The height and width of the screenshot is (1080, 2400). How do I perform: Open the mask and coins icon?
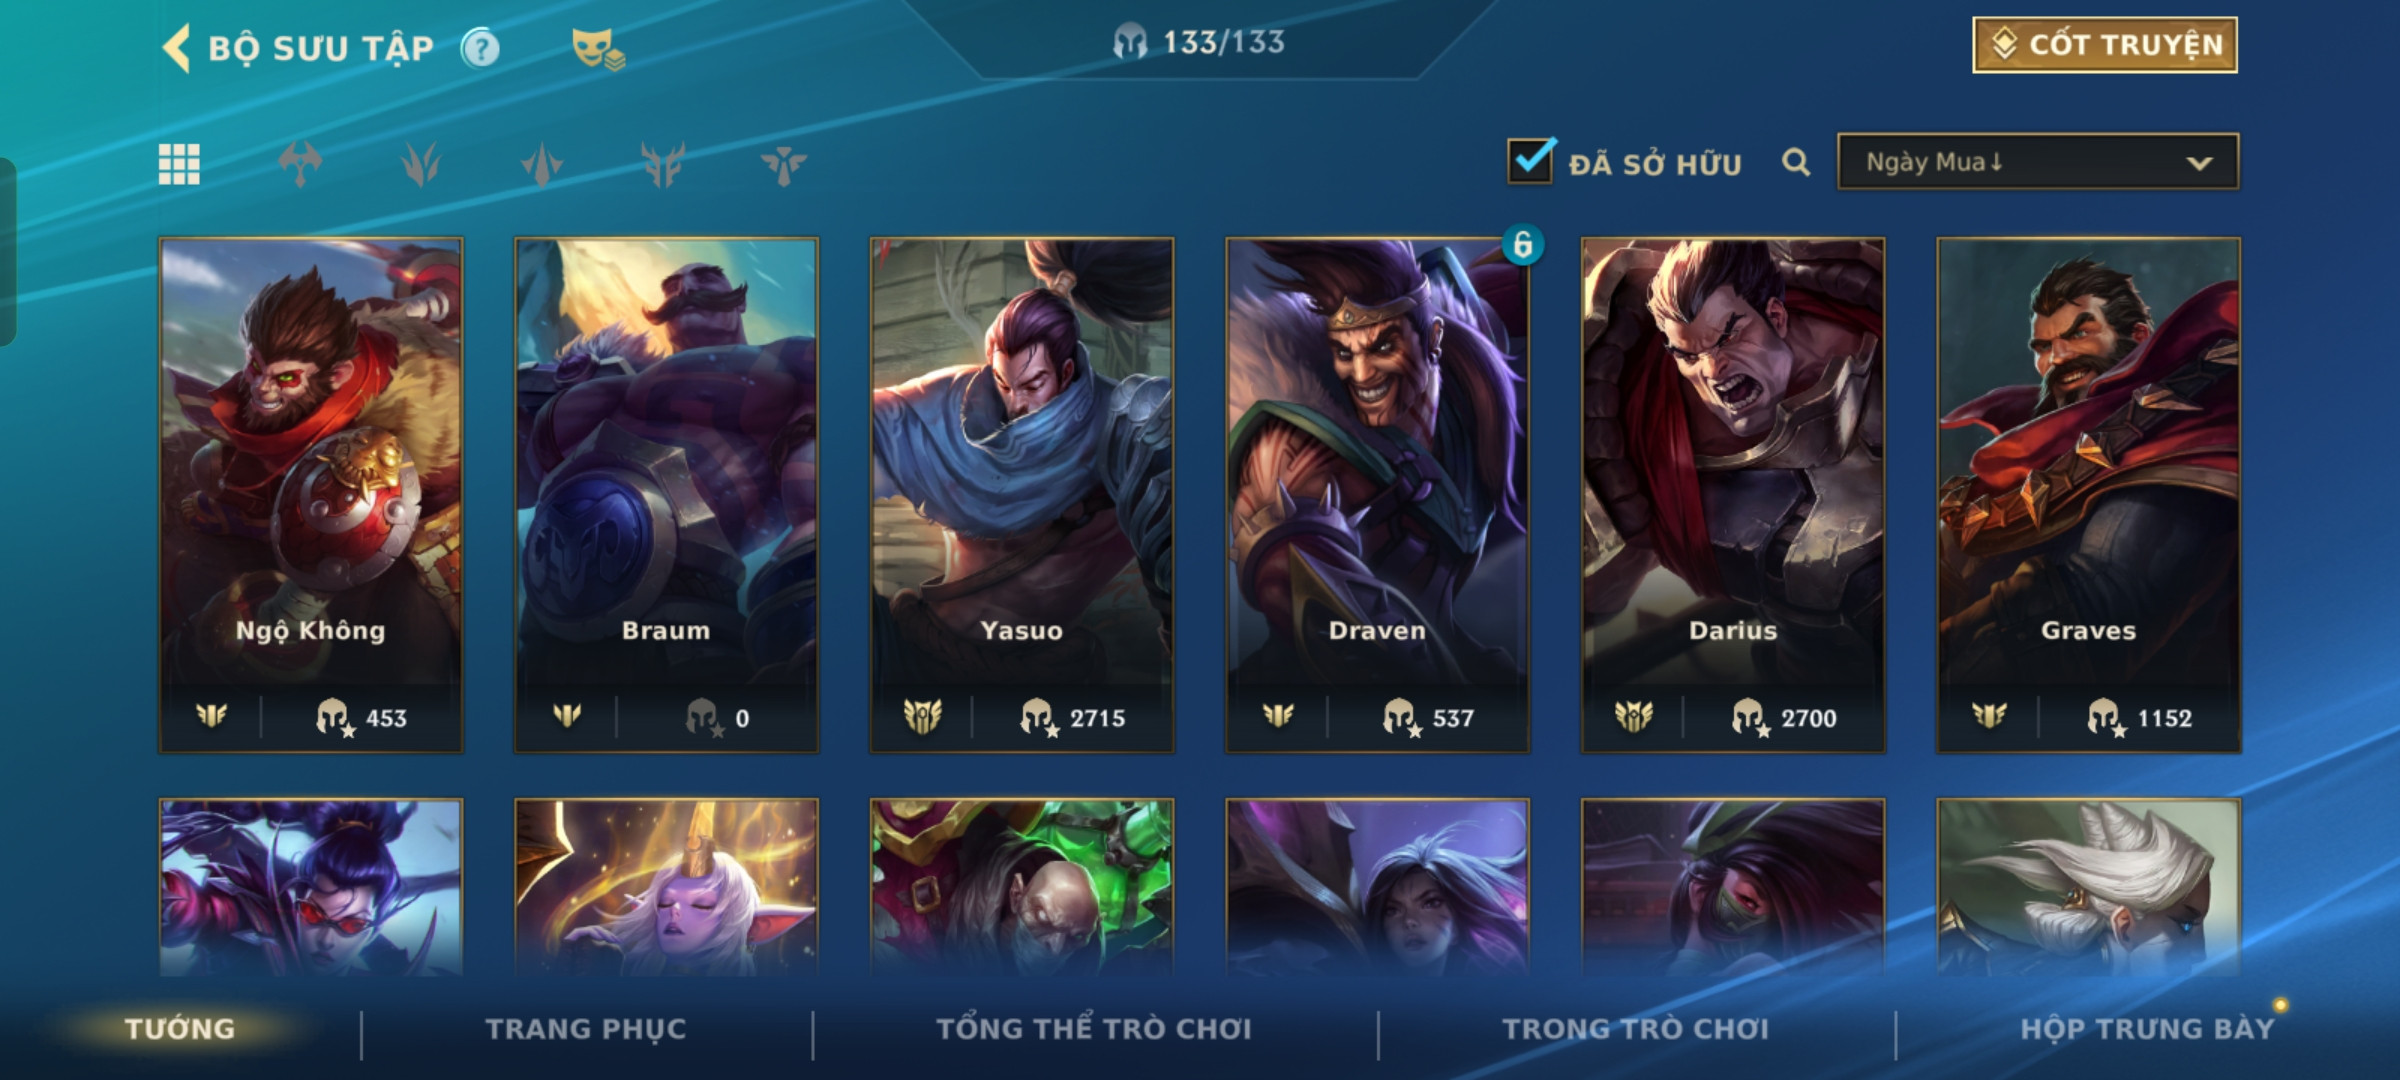pos(597,48)
